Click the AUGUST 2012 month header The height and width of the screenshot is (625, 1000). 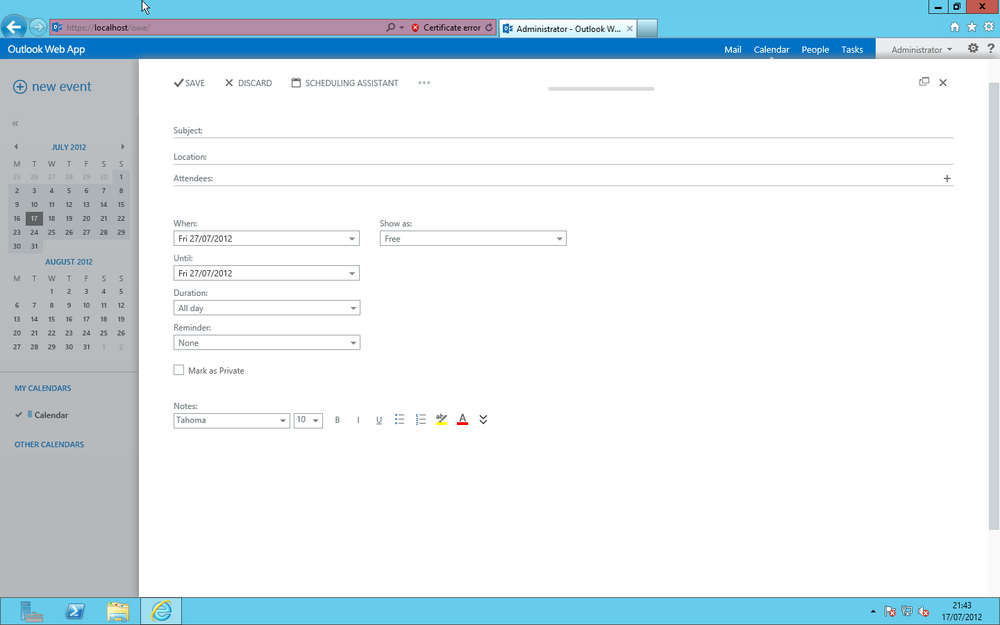69,262
